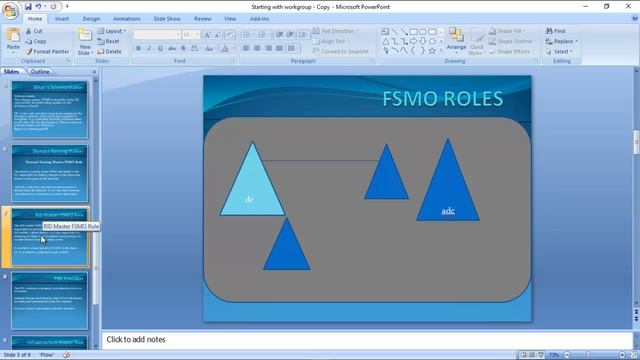640x360 pixels.
Task: Switch to Slide Sorter view
Action: point(532,355)
